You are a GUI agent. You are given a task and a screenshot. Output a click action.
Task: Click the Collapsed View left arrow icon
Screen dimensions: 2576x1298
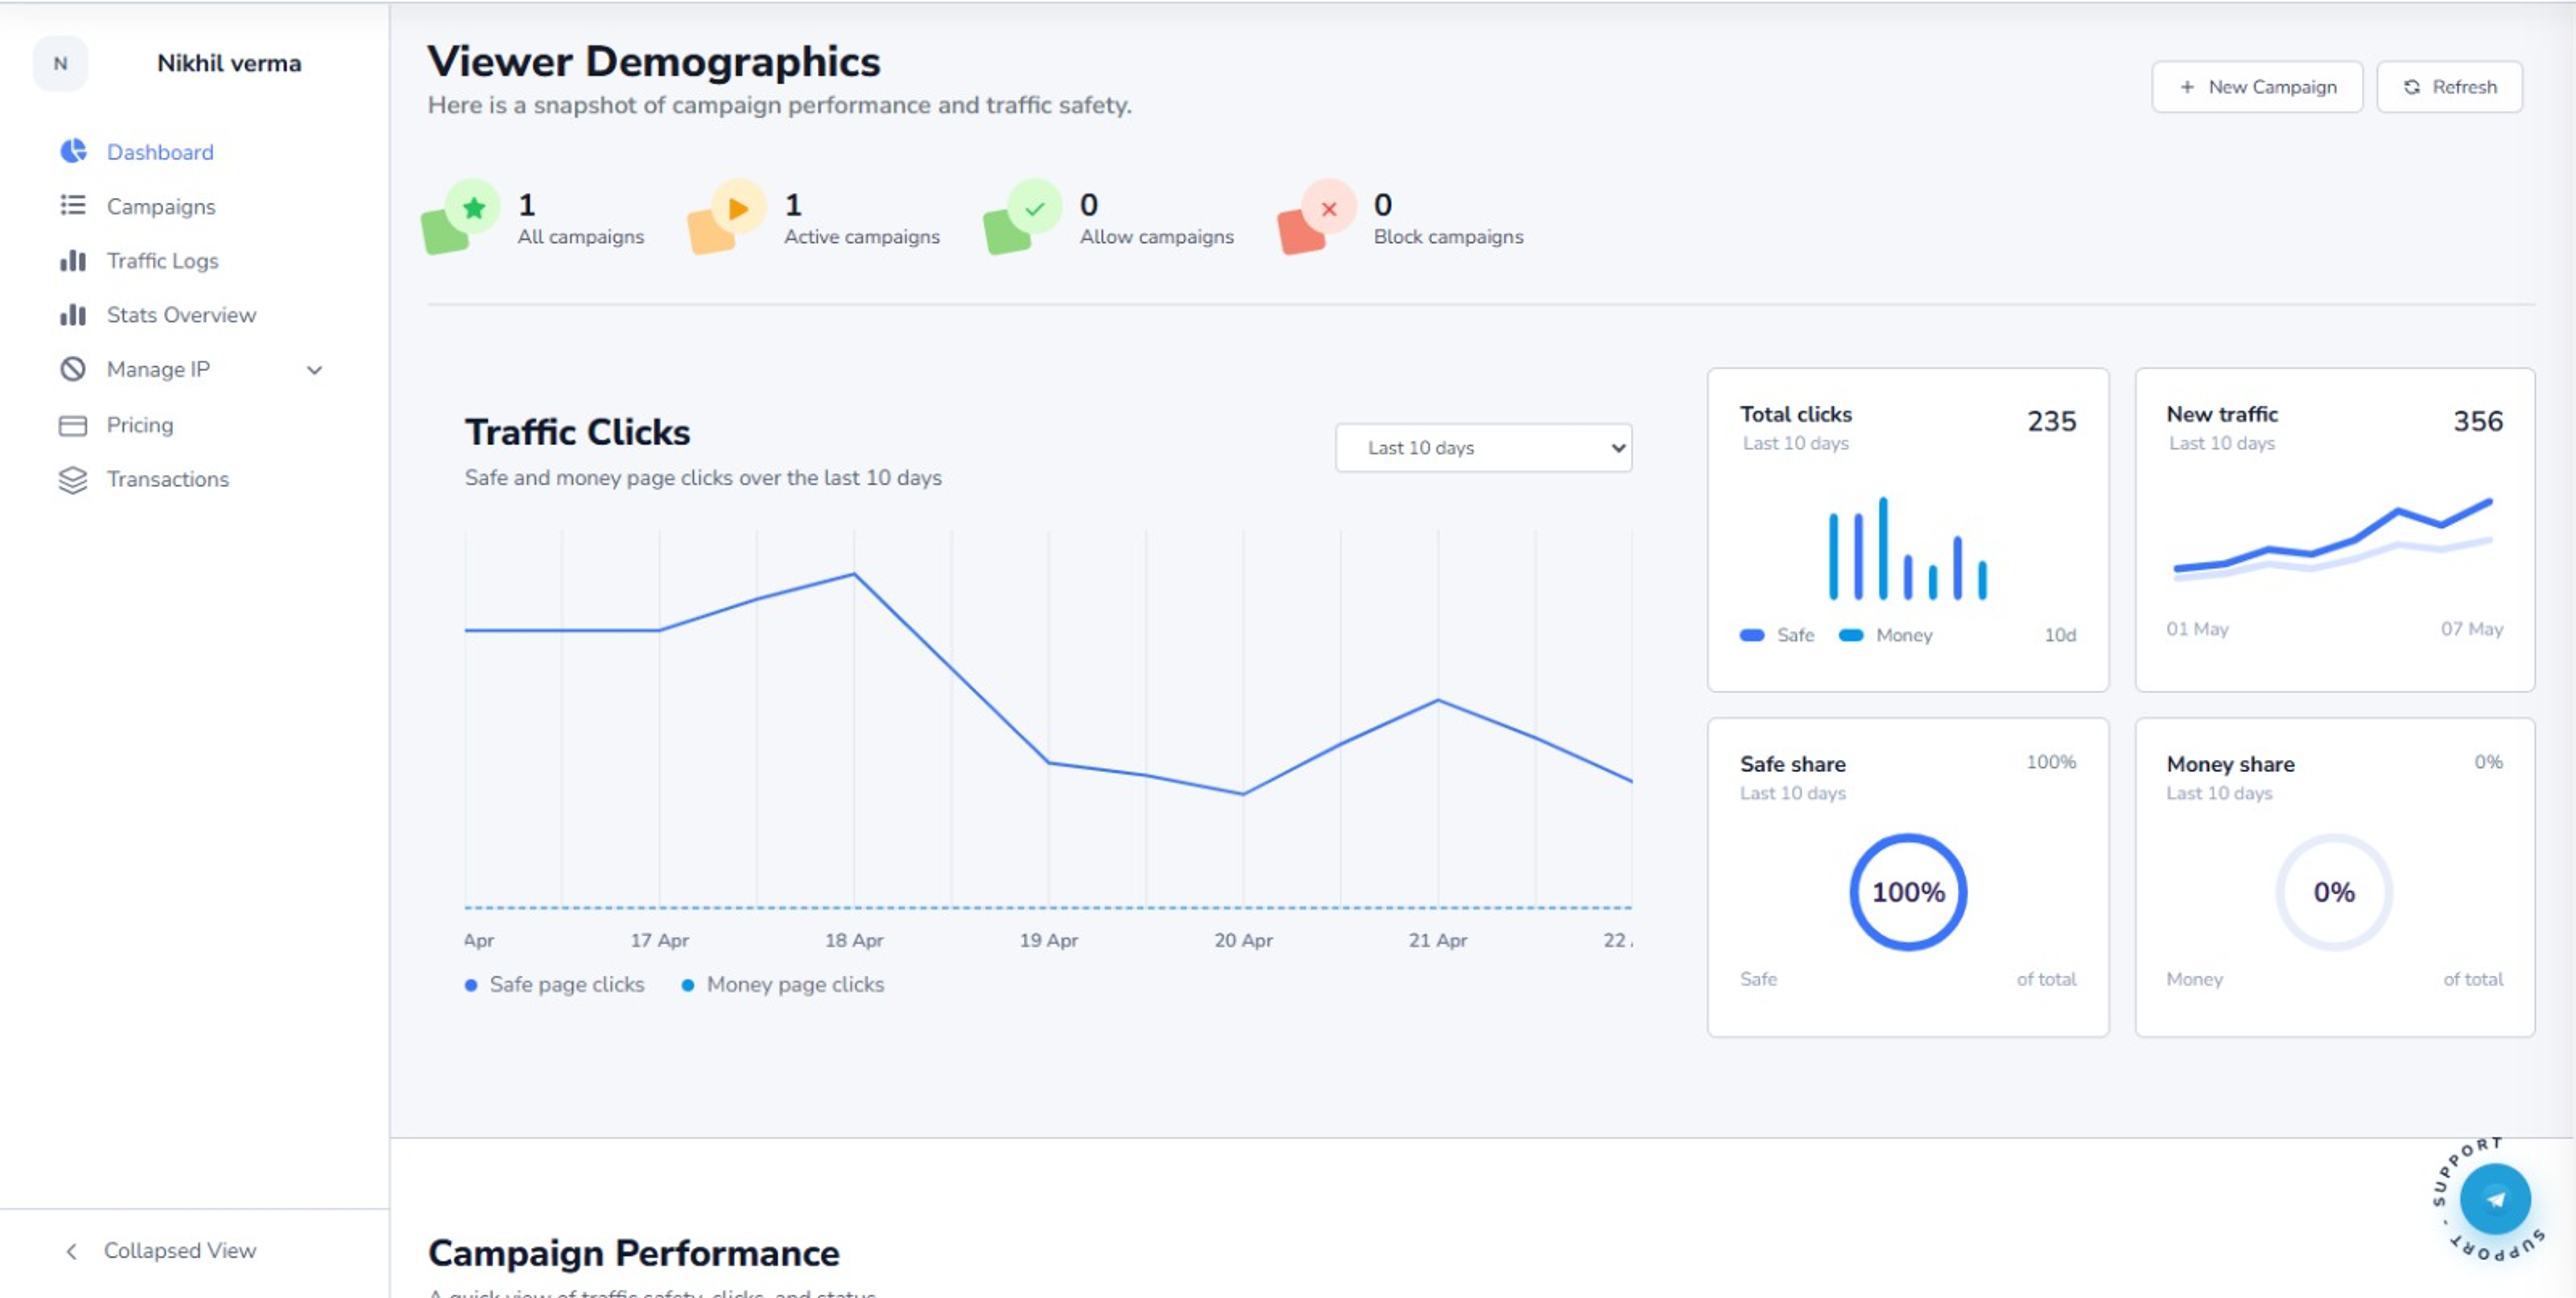pyautogui.click(x=71, y=1251)
